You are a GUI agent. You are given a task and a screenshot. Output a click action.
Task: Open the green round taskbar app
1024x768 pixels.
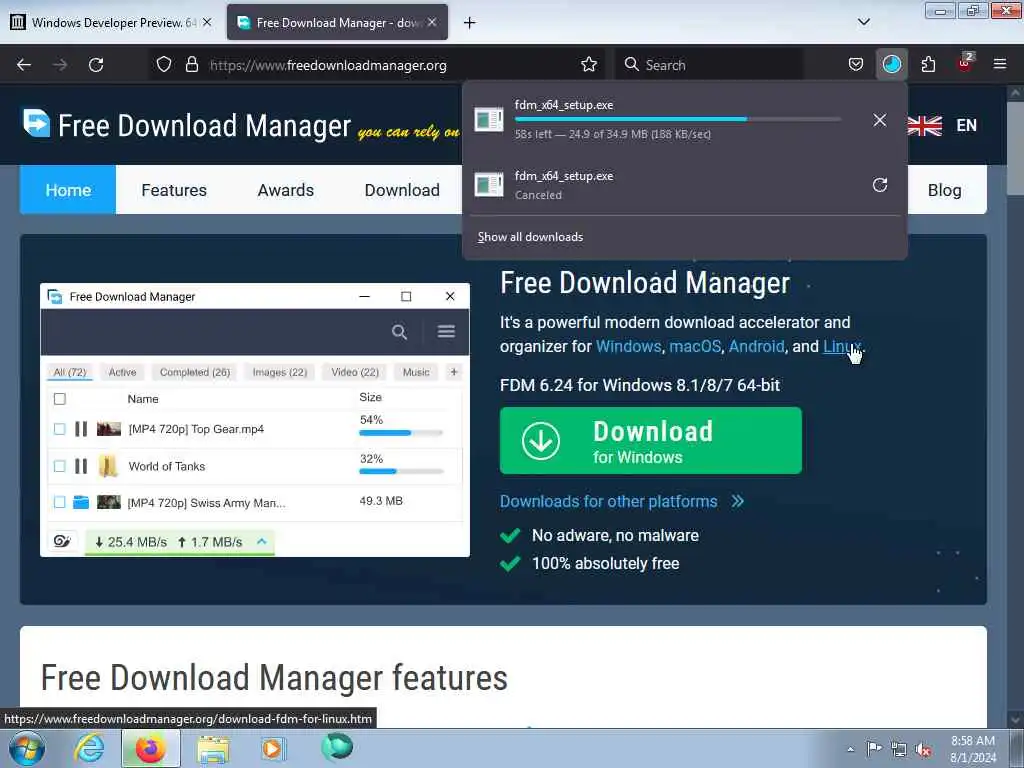[x=337, y=747]
